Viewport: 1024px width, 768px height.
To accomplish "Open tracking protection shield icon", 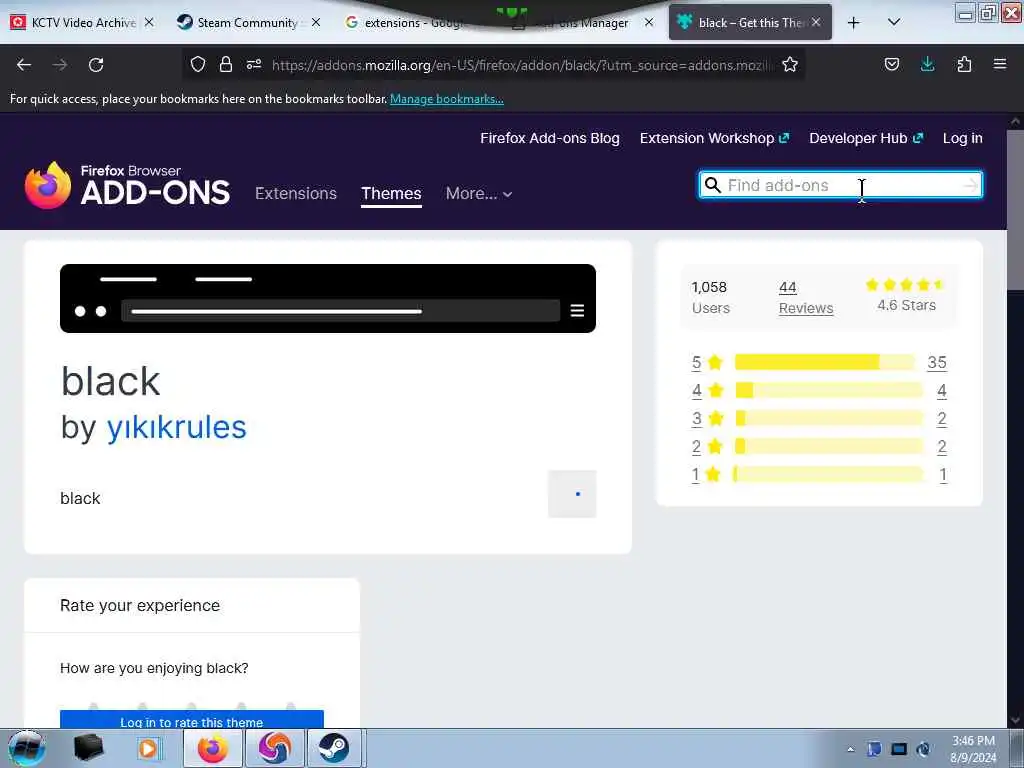I will coord(198,64).
